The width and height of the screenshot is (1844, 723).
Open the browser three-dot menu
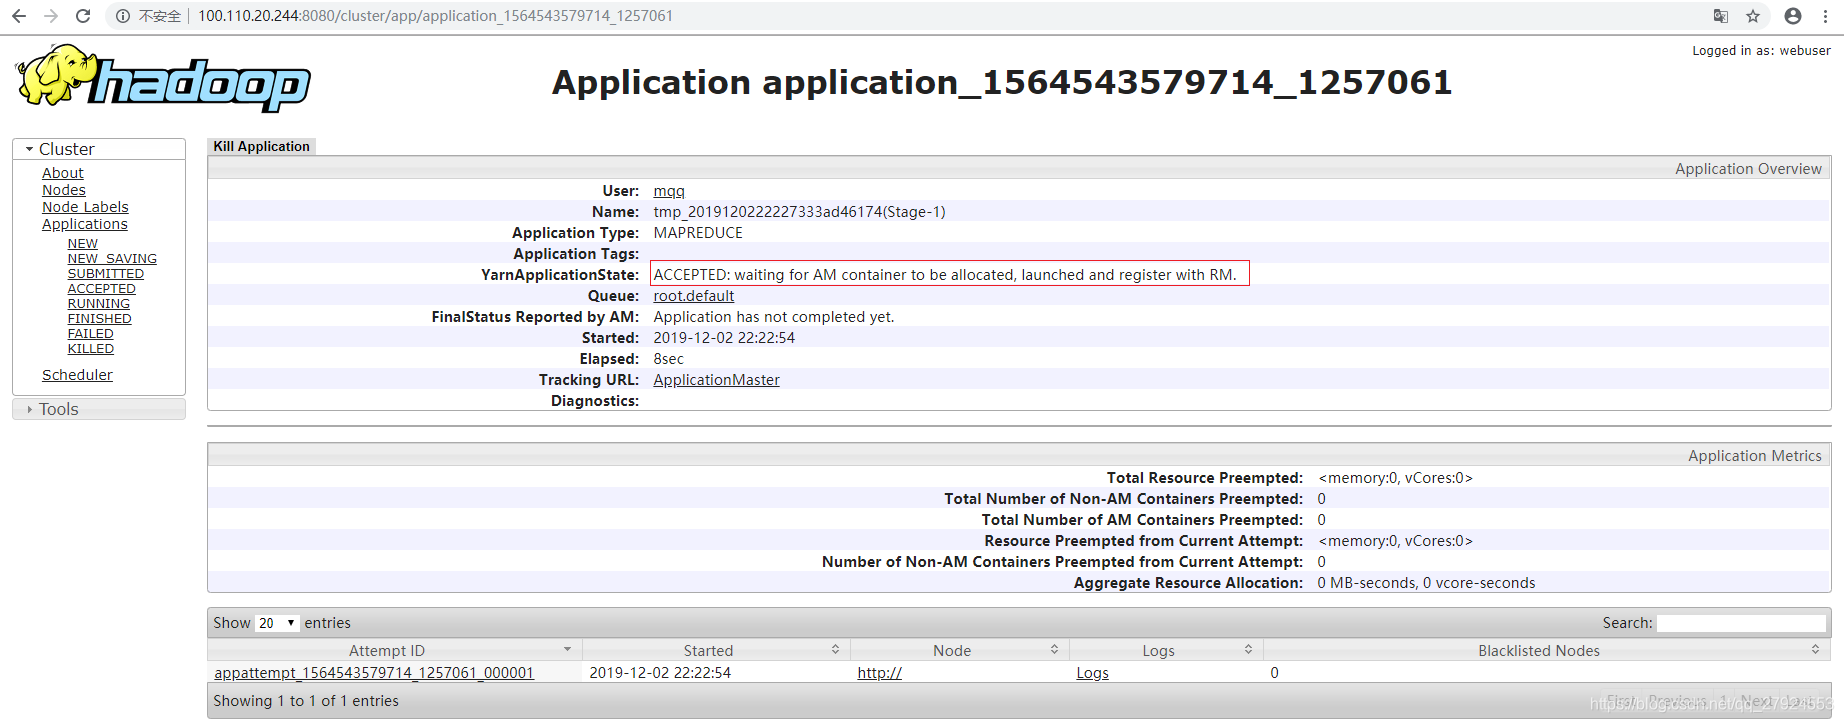click(x=1825, y=16)
